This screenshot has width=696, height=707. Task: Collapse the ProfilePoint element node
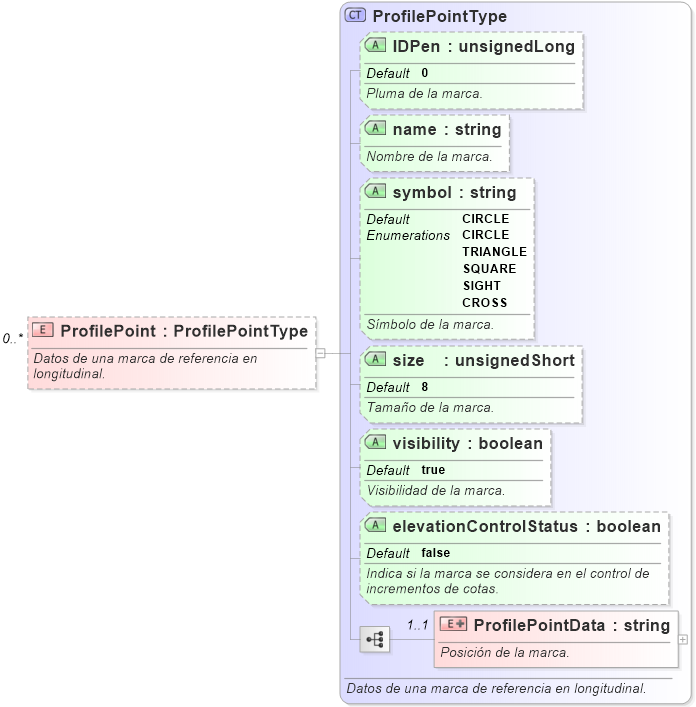pos(320,353)
